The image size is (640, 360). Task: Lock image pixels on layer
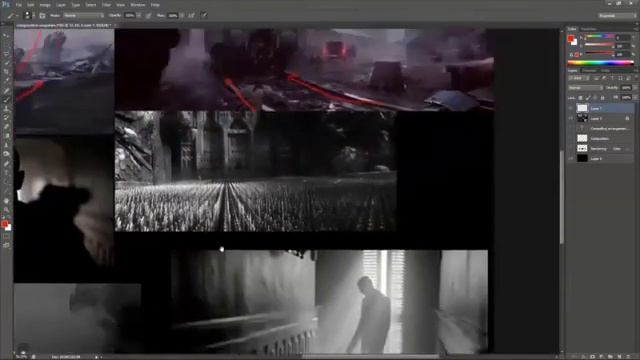[x=588, y=98]
